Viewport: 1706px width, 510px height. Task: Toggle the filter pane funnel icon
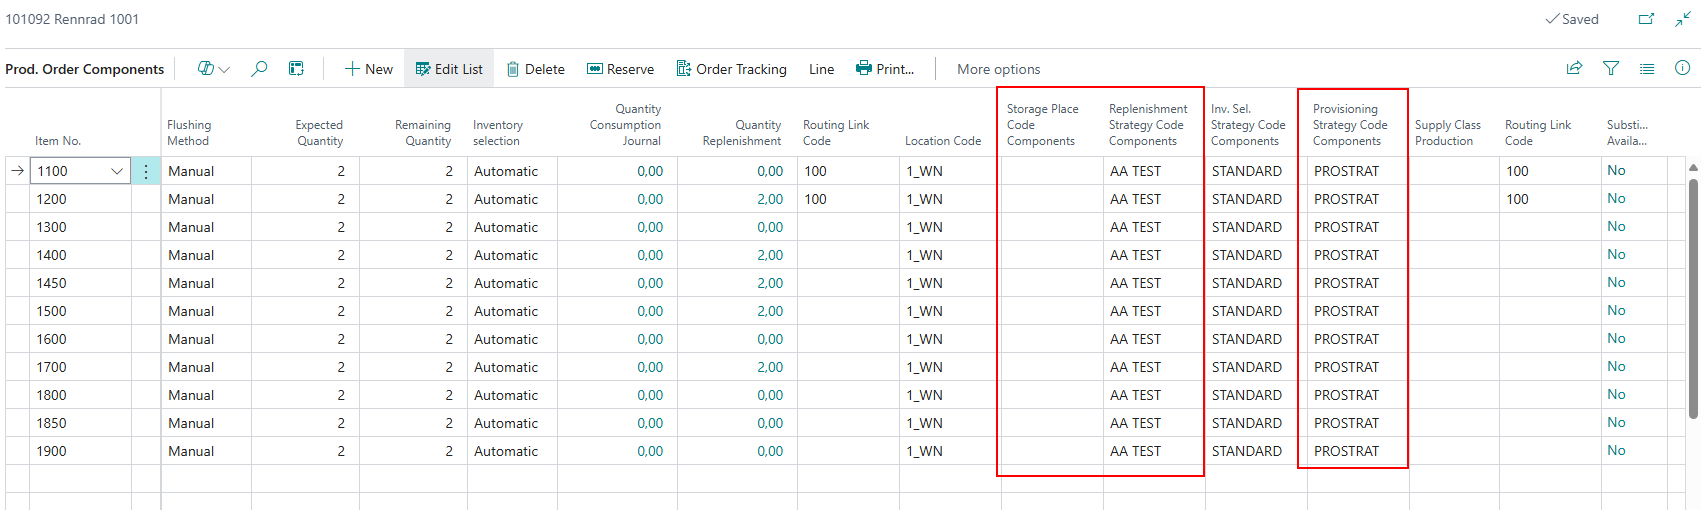tap(1611, 68)
